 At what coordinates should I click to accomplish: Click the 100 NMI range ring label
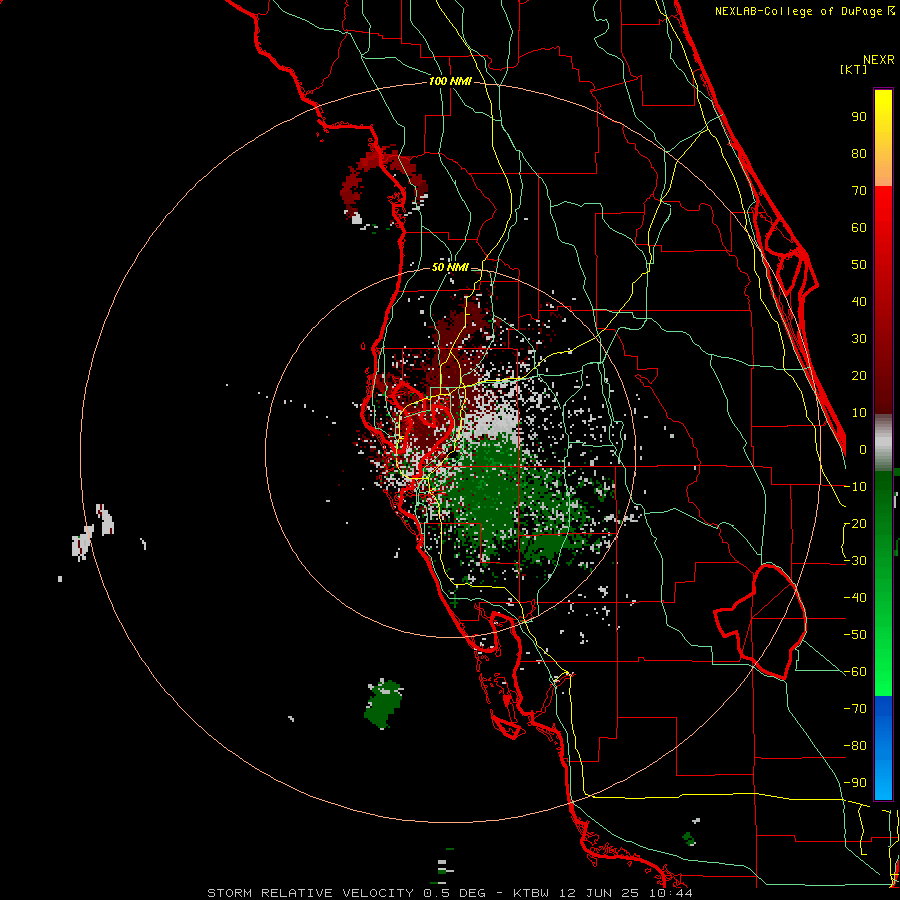tap(450, 81)
